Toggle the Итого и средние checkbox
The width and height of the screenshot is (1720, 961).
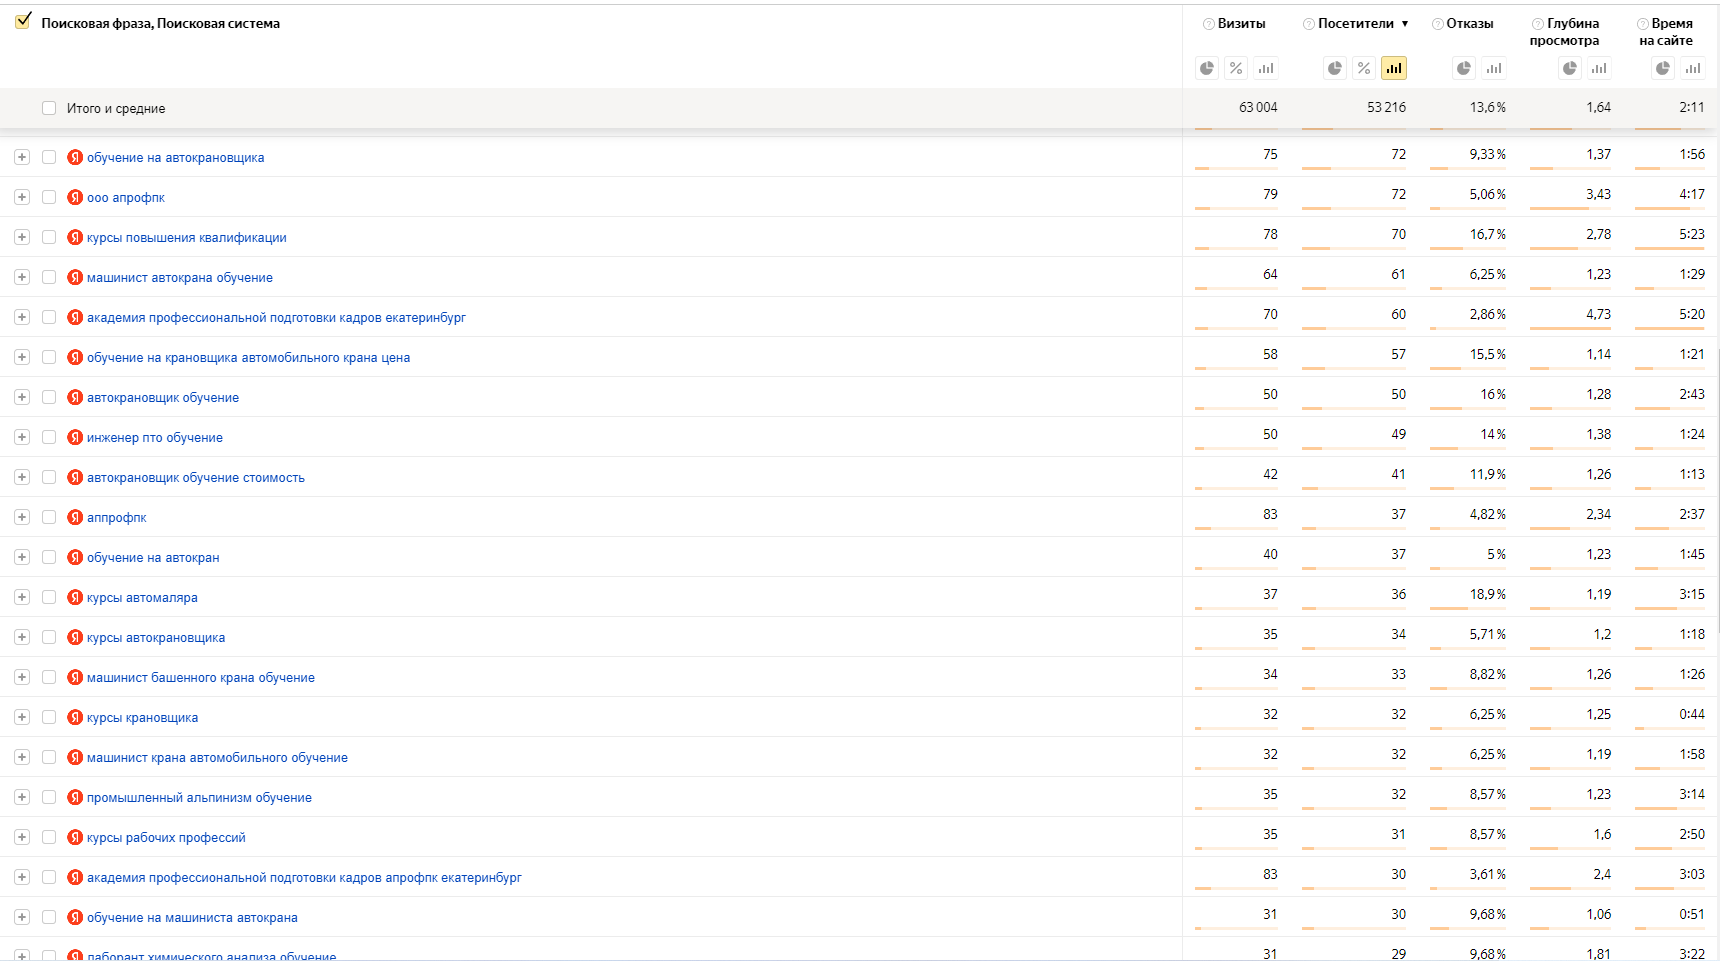click(x=49, y=108)
